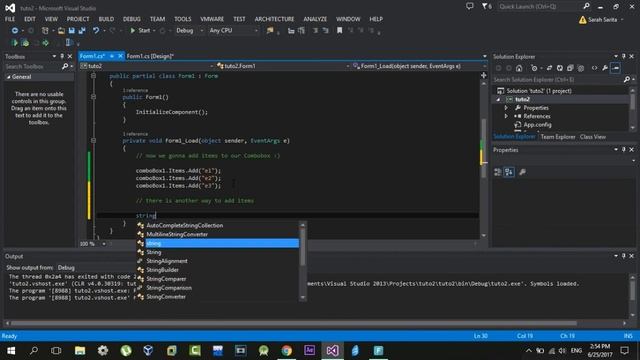640x360 pixels.
Task: Click Property Pages wrench icon in Properties panel
Action: pyautogui.click(x=522, y=172)
